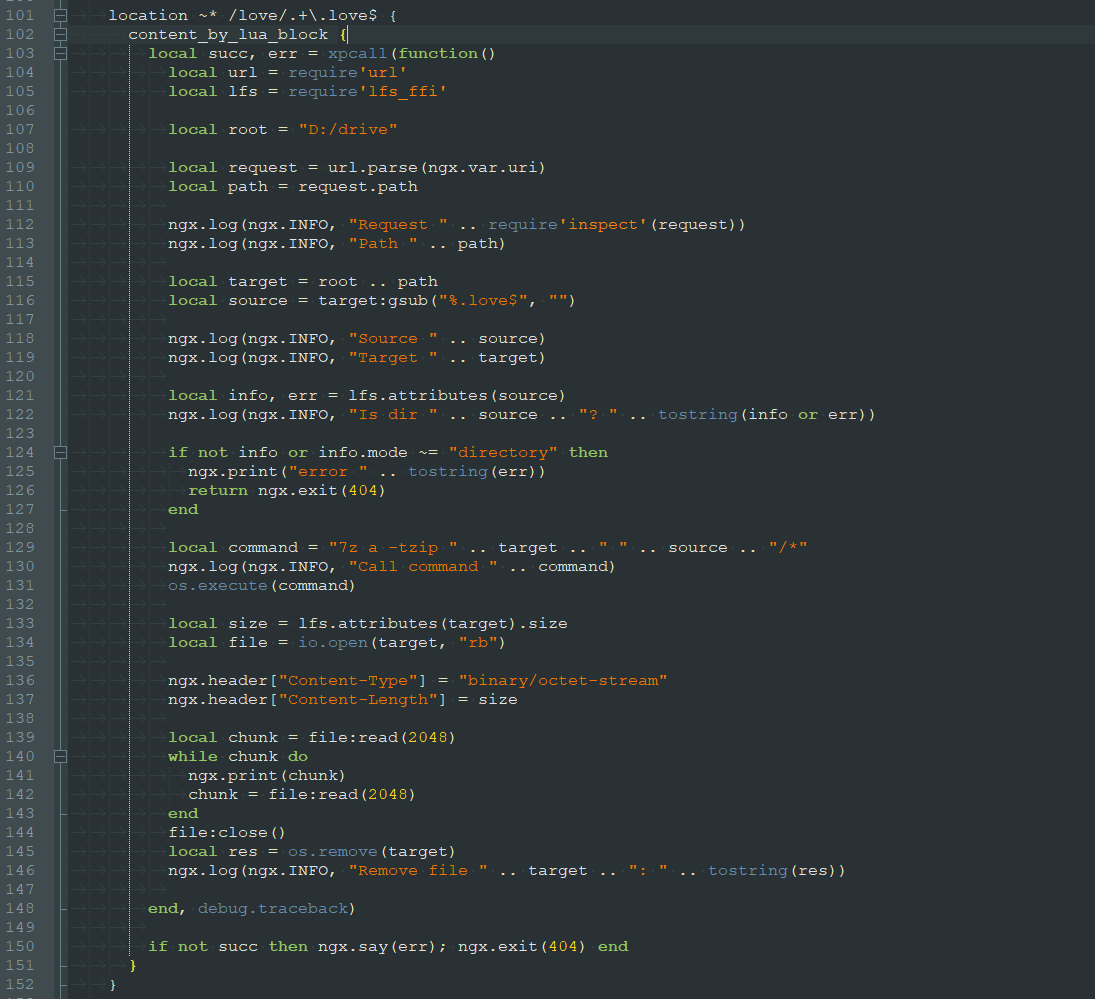Click the "error " string on line 125

pos(328,472)
